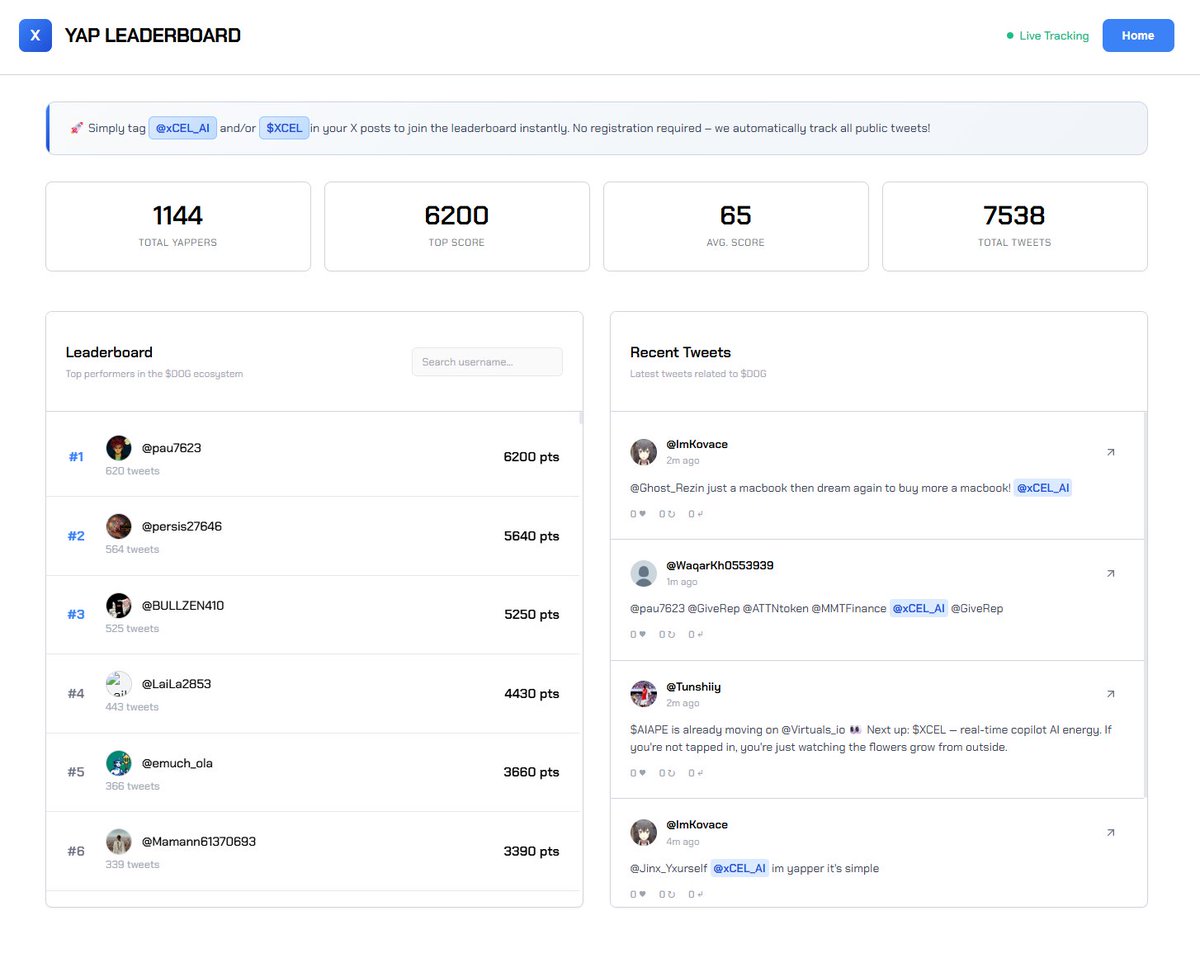The height and width of the screenshot is (972, 1200).
Task: Click the 6200 pts score
Action: 531,457
